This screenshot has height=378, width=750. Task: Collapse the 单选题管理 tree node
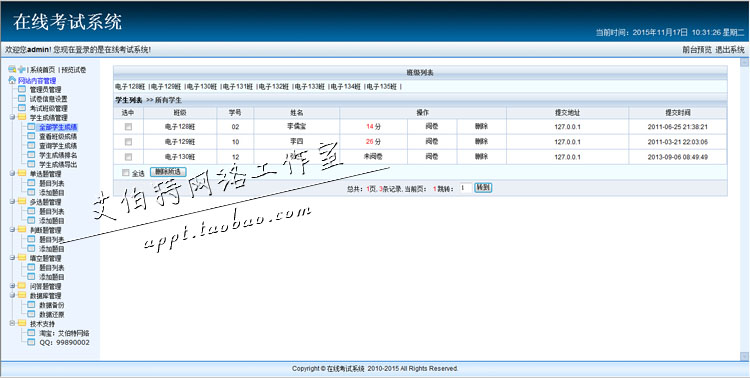click(12, 174)
